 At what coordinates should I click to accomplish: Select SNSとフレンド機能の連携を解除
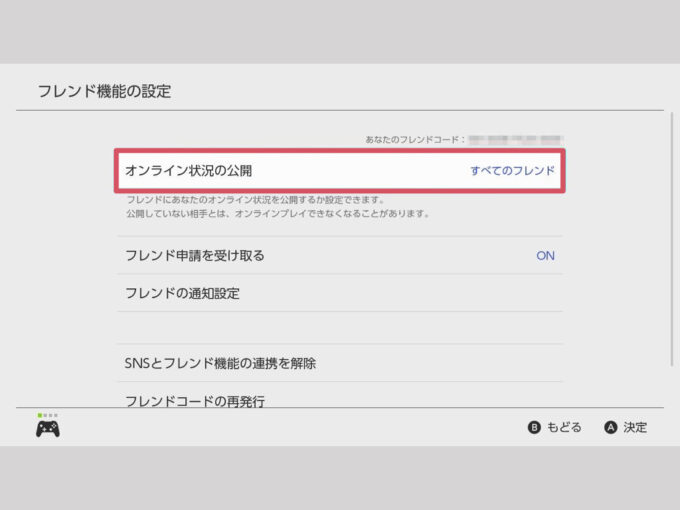pos(340,363)
